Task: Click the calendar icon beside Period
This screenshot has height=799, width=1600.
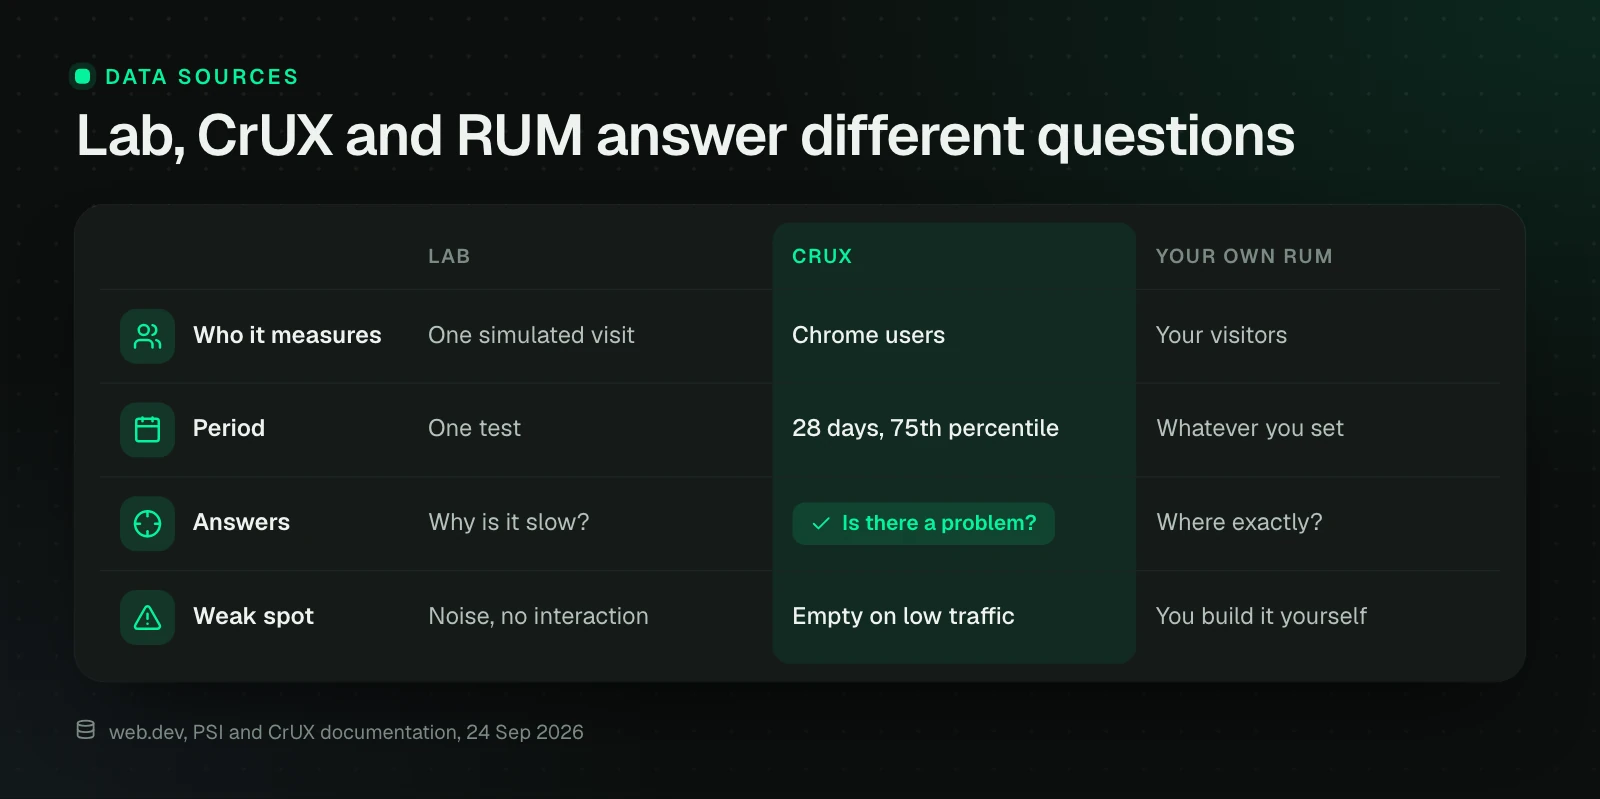Action: [147, 430]
